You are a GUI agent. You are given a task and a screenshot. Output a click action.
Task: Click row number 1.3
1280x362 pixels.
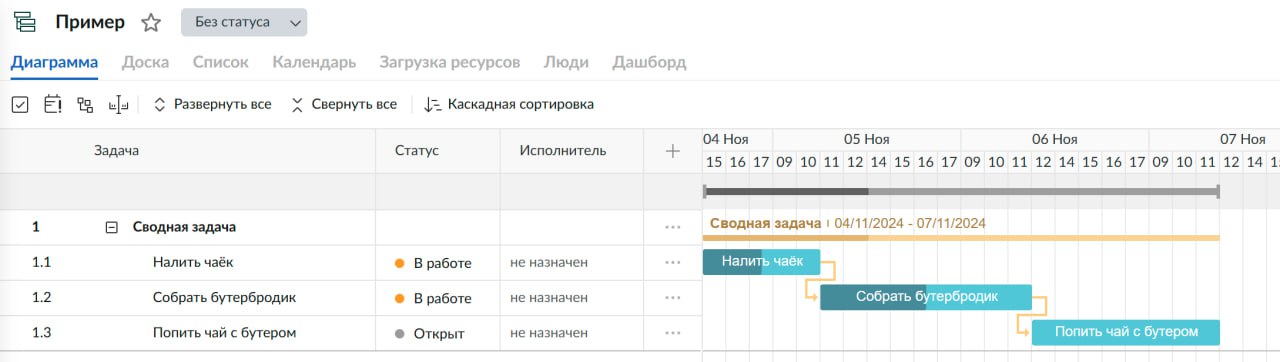pos(41,333)
